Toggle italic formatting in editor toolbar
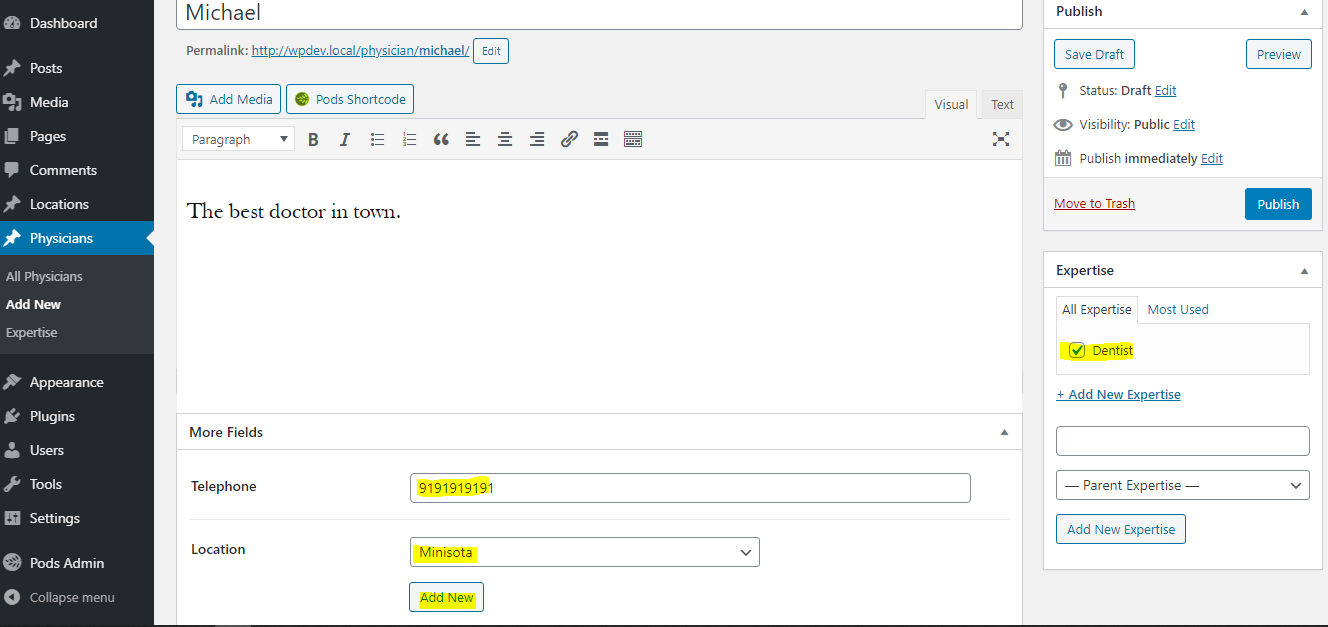This screenshot has height=627, width=1328. tap(345, 139)
